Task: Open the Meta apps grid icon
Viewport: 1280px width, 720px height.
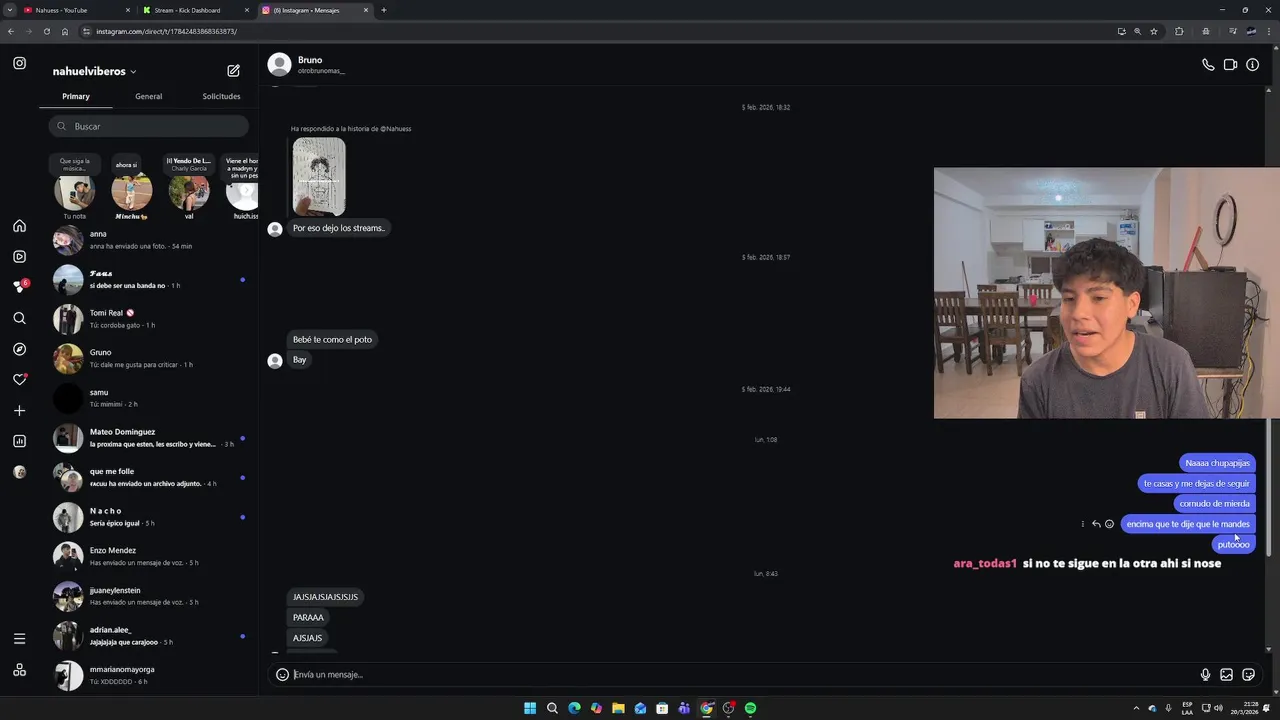Action: (19, 670)
